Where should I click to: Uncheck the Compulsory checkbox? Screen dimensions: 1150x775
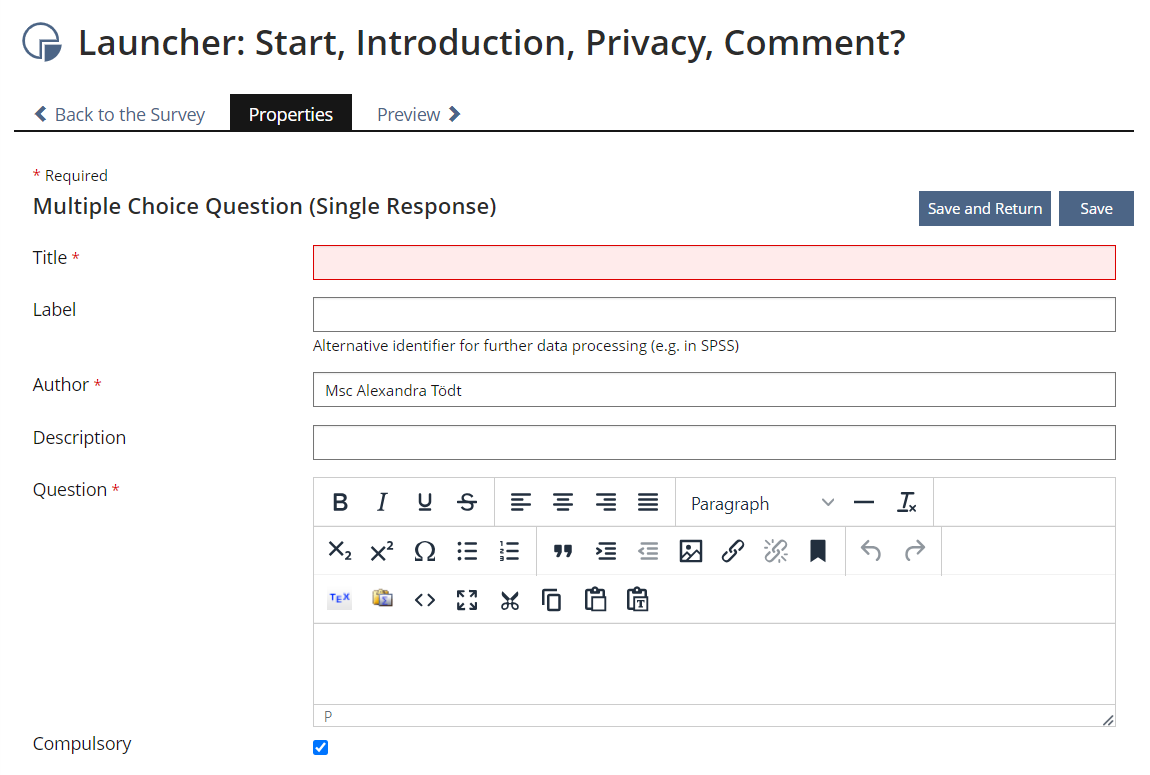click(320, 747)
